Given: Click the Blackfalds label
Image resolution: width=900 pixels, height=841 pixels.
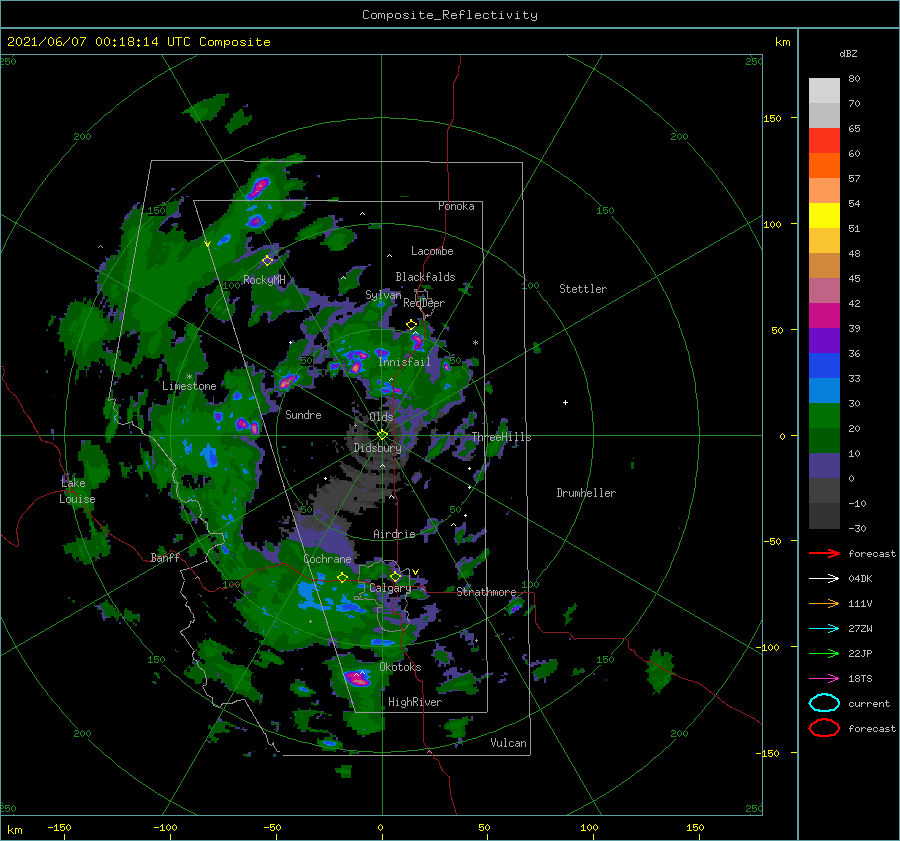Looking at the screenshot, I should coord(425,277).
